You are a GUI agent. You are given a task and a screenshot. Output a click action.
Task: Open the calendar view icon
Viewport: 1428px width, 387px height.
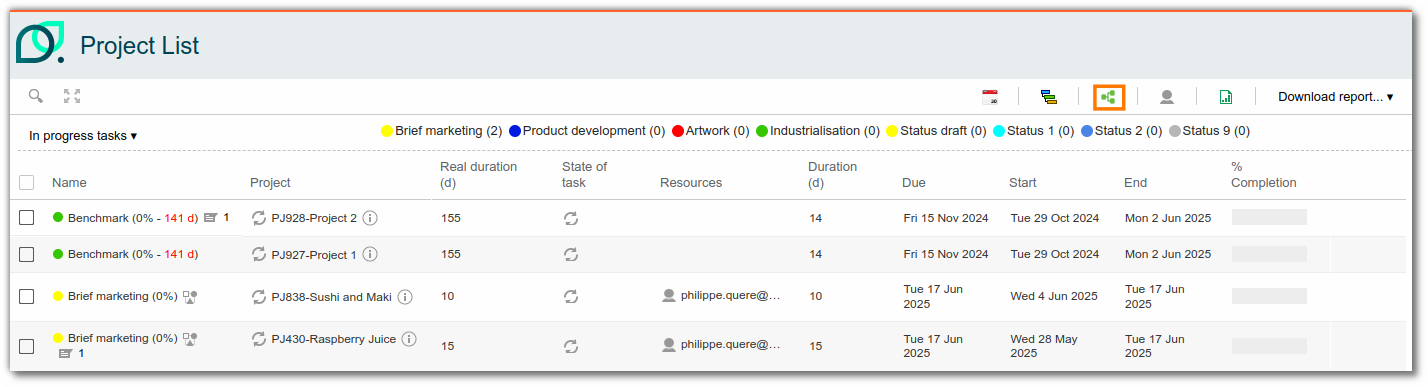coord(990,97)
